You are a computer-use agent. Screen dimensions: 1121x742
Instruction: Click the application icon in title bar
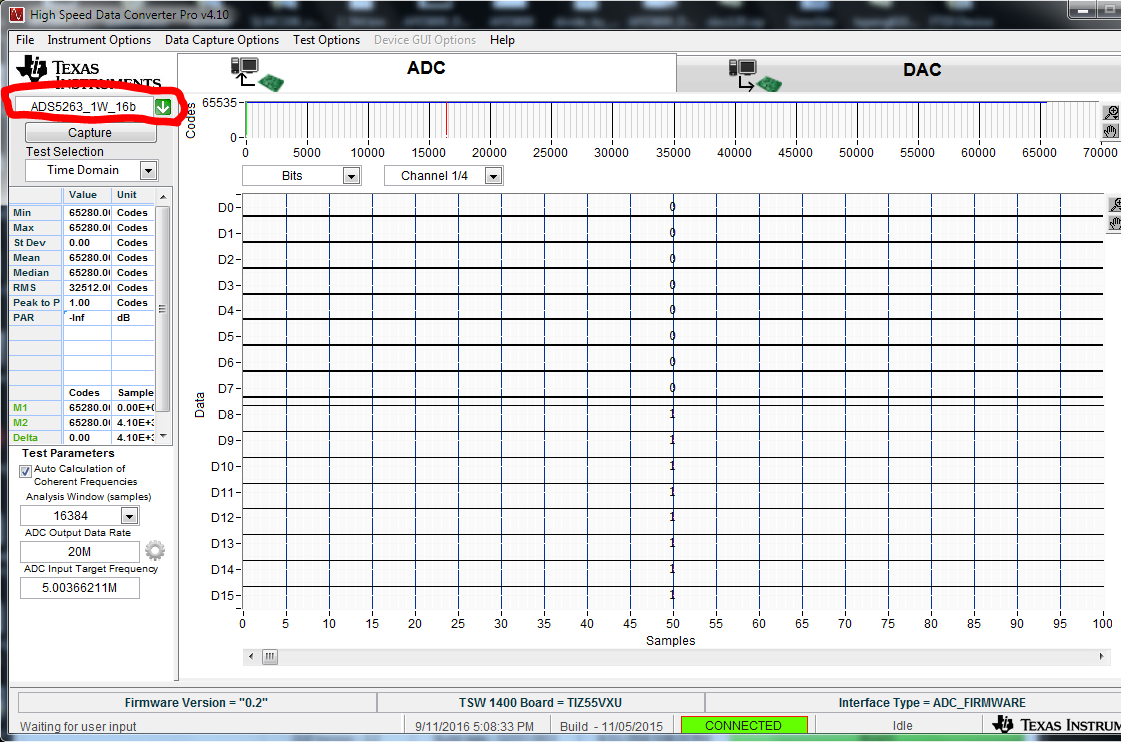(16, 14)
